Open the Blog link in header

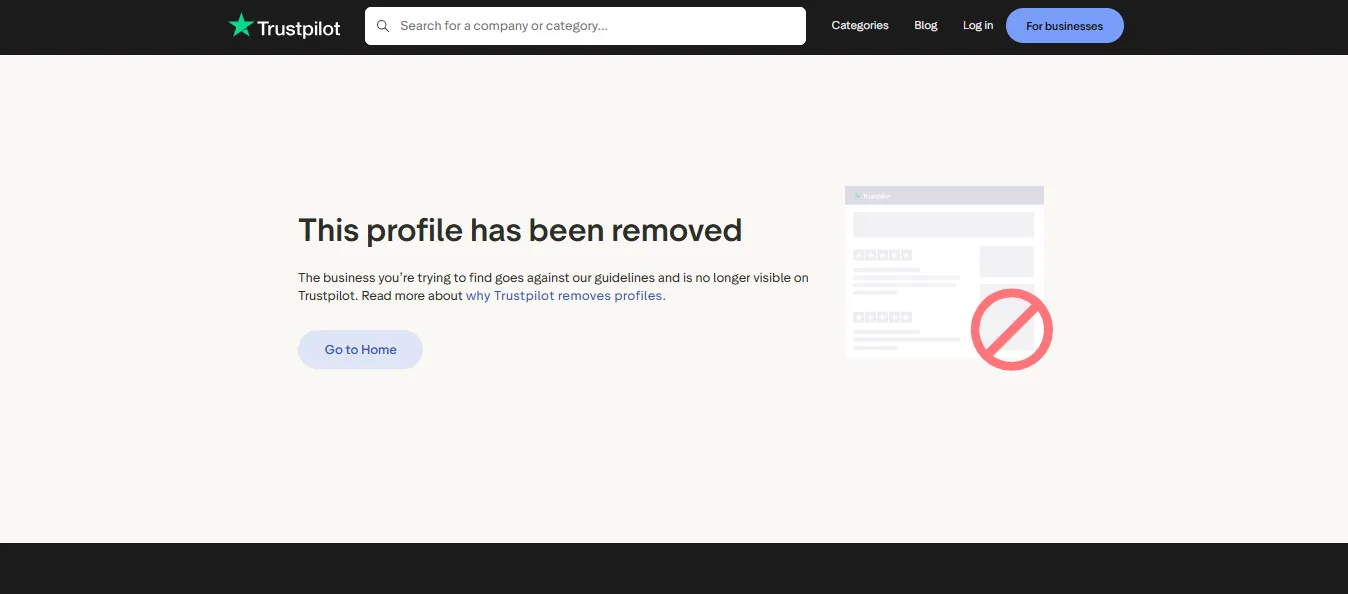pyautogui.click(x=926, y=26)
